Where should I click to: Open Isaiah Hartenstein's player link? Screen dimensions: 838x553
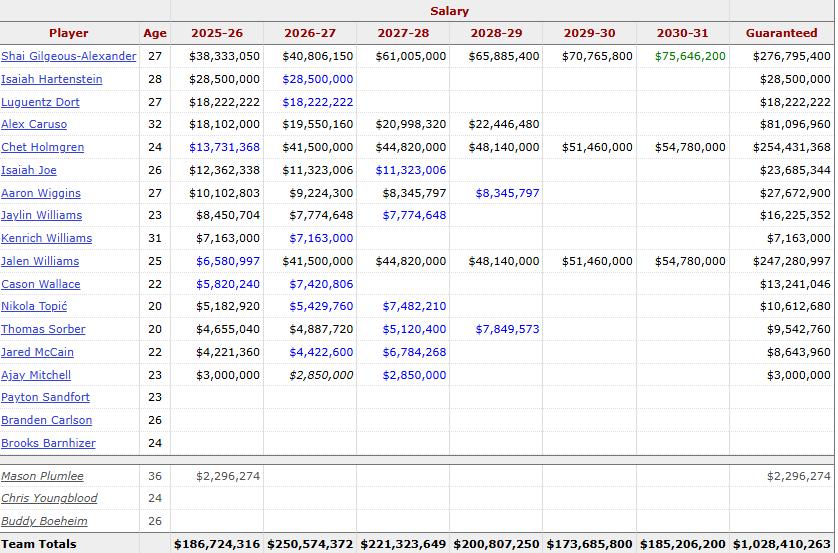pos(52,79)
